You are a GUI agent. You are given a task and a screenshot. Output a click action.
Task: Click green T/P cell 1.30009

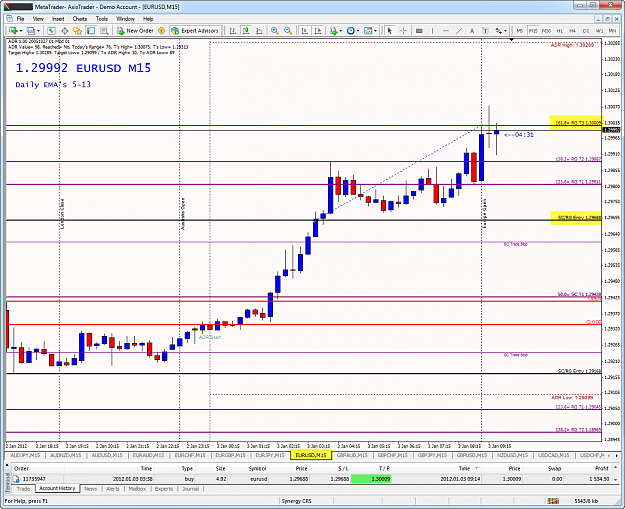click(x=371, y=479)
